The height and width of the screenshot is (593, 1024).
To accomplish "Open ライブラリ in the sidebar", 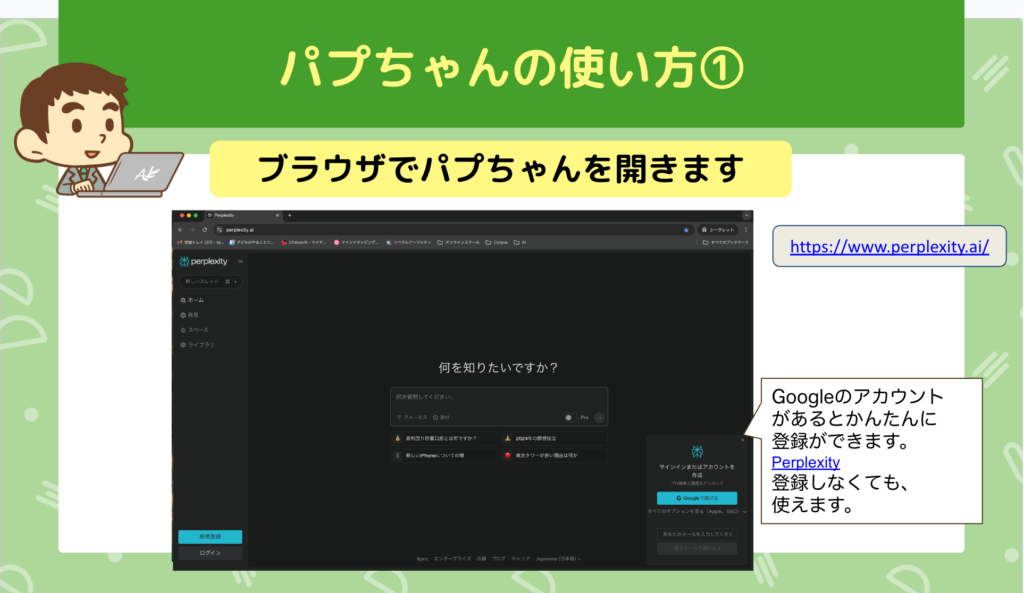I will (197, 345).
